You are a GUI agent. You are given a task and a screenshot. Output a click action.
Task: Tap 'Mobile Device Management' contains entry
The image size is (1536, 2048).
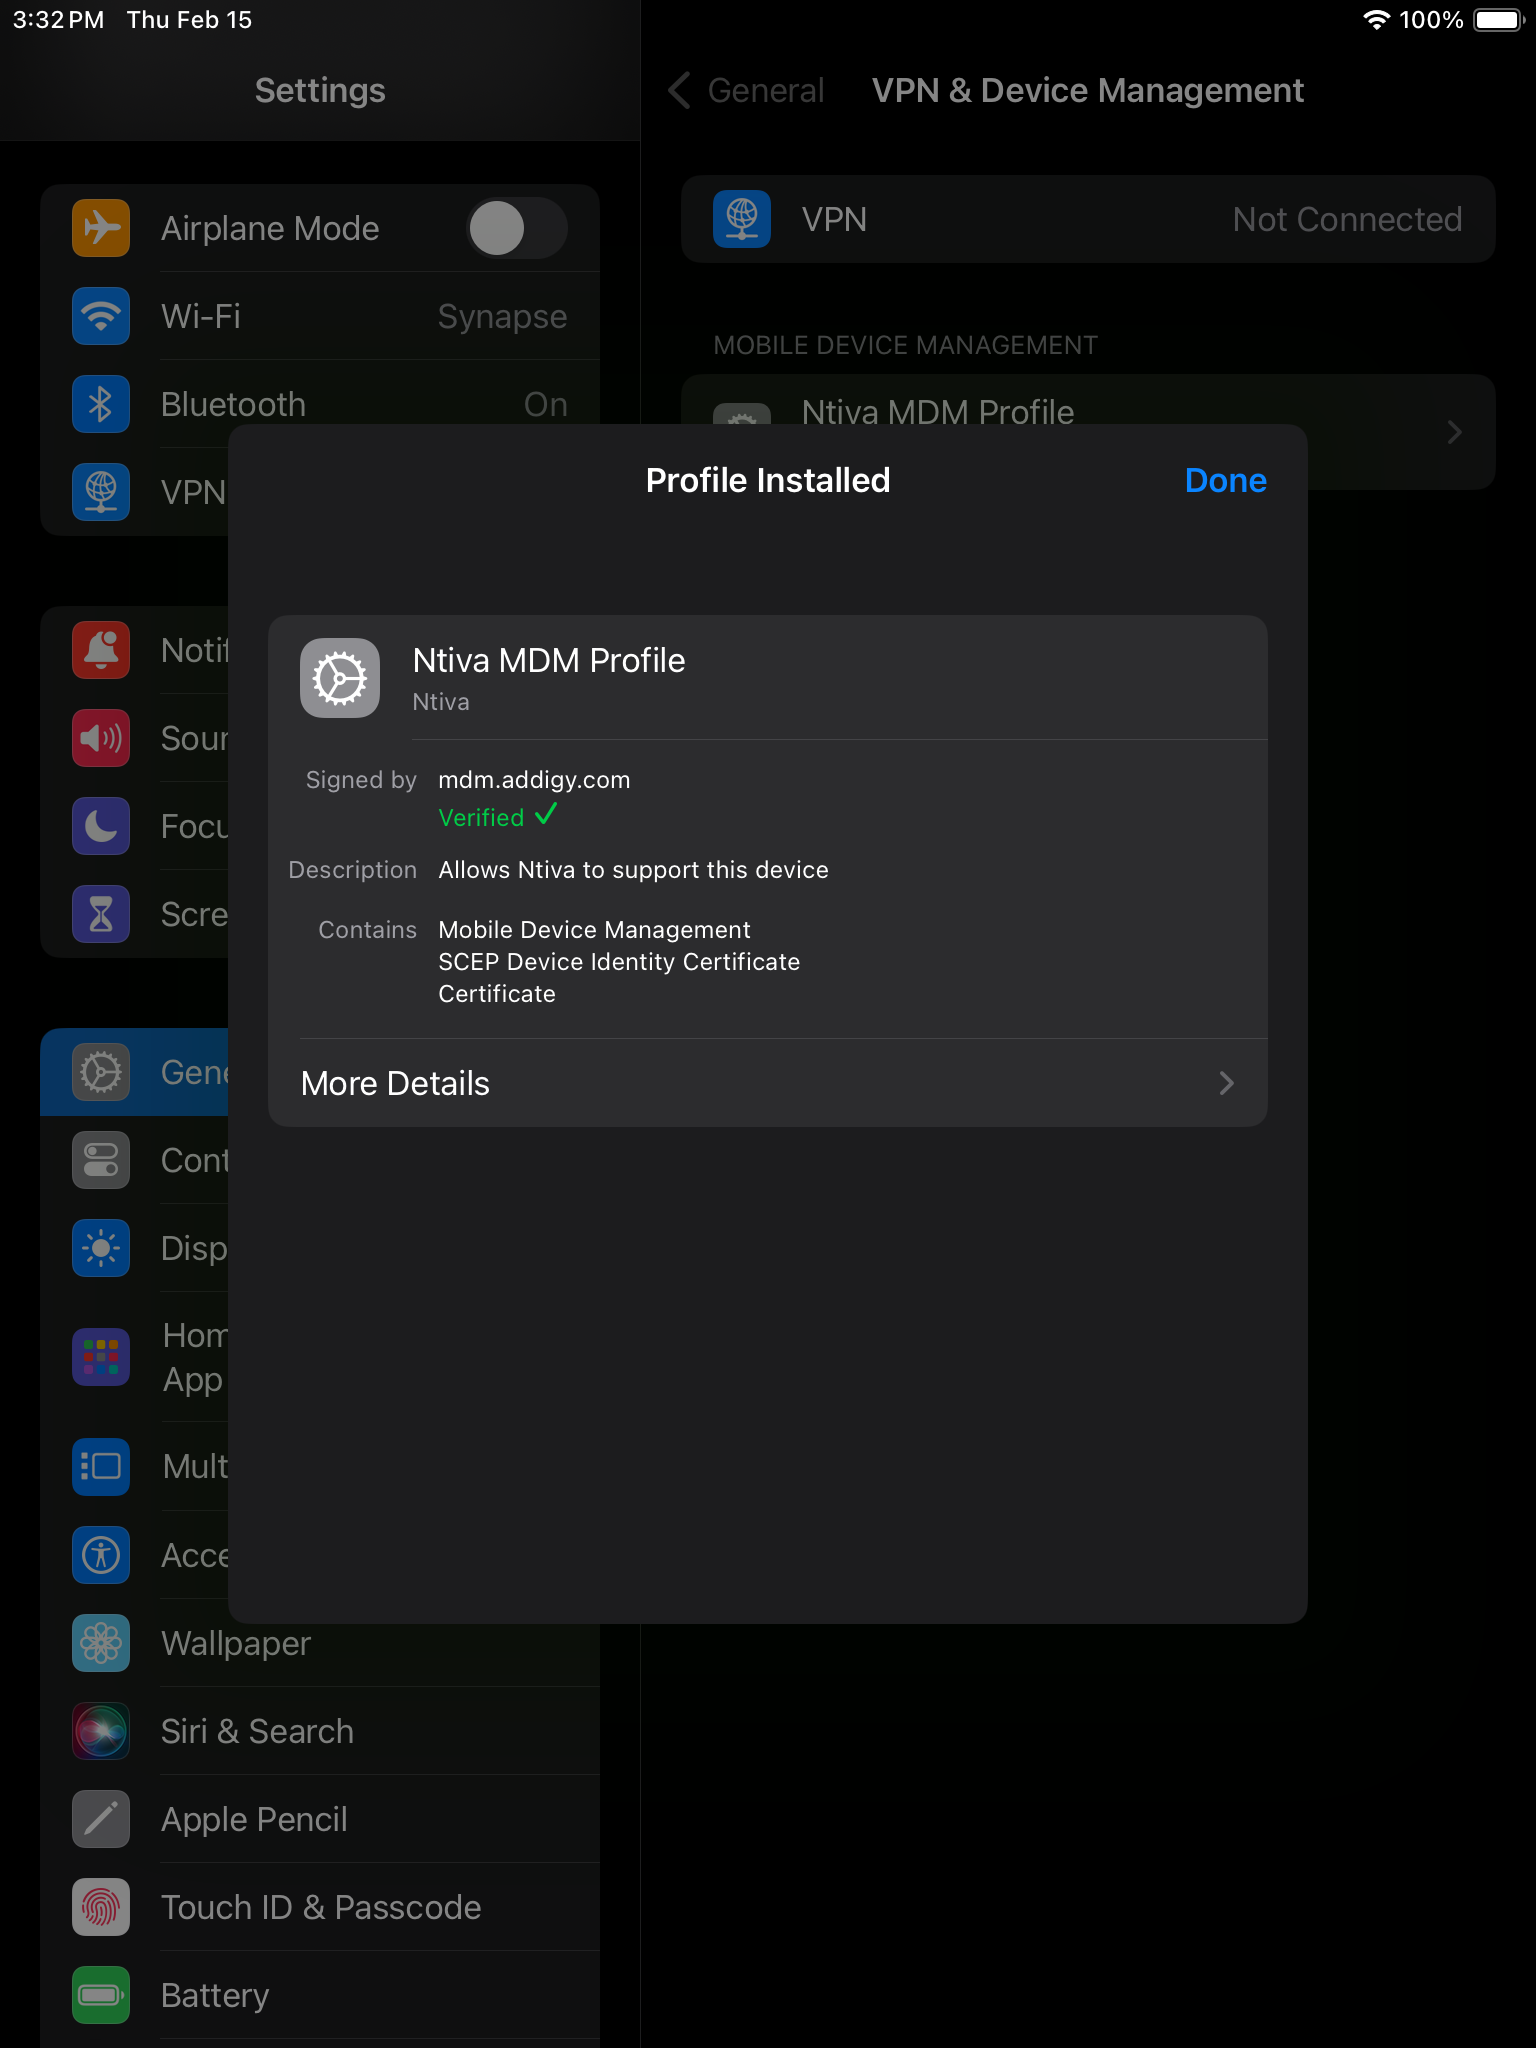(x=594, y=930)
